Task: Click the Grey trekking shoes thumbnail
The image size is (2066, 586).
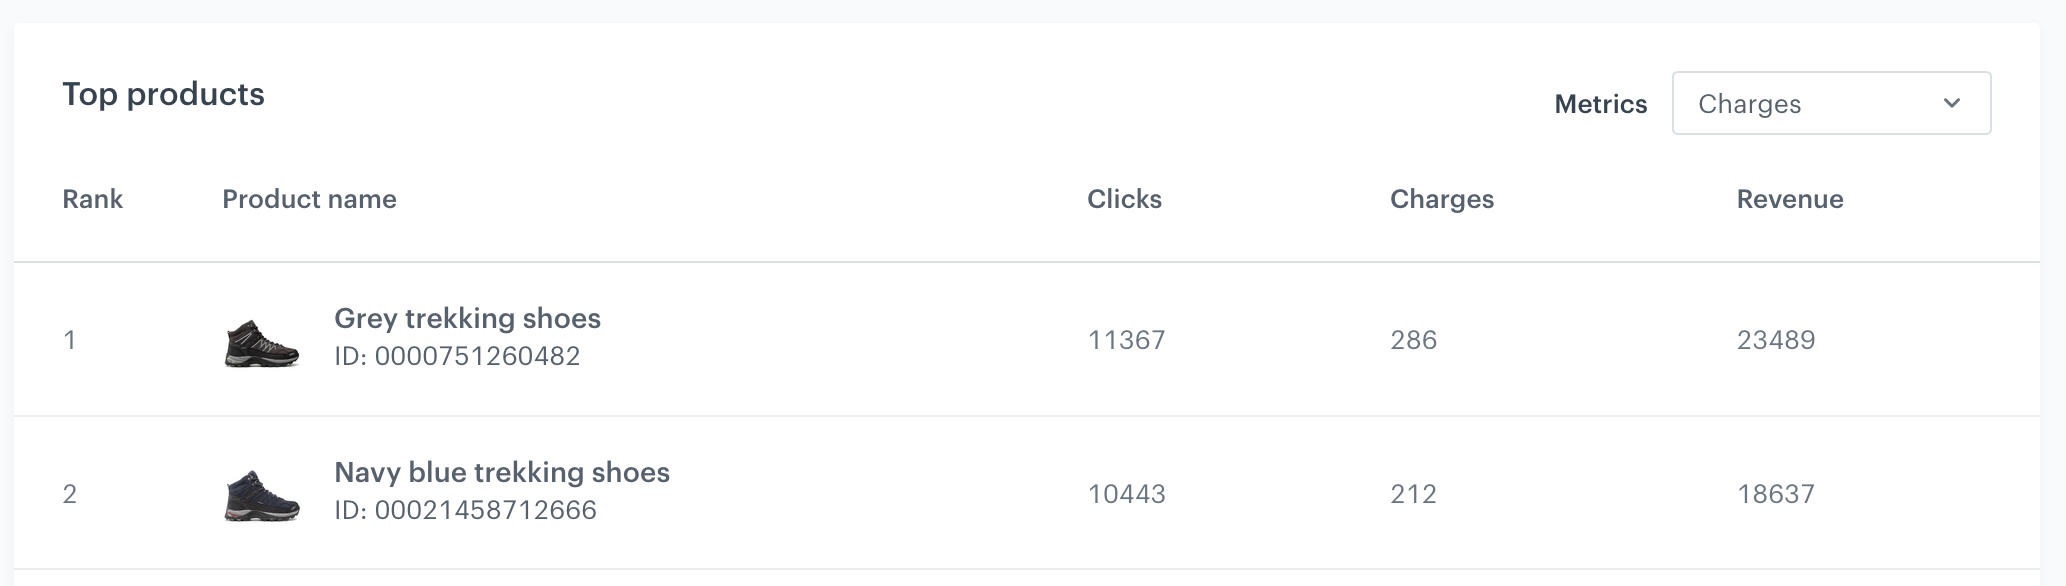Action: 262,343
